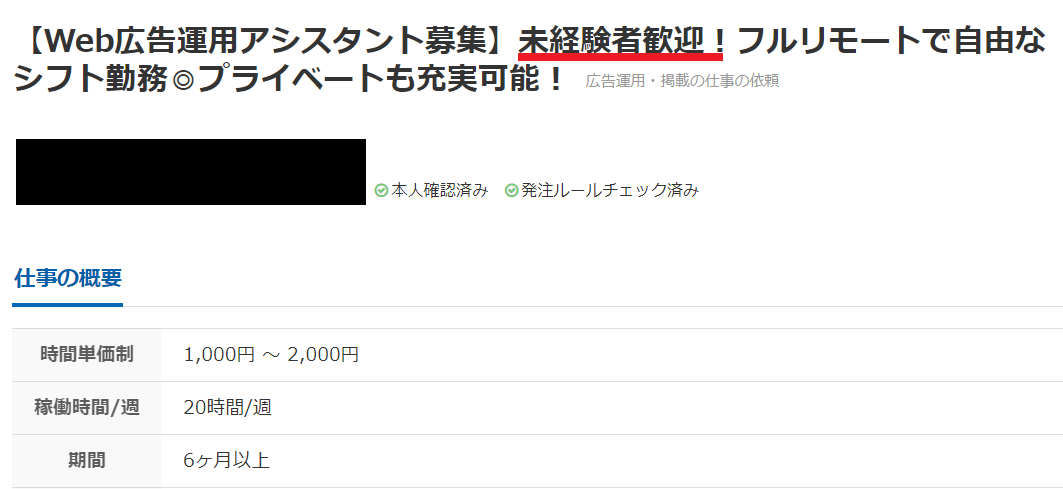The image size is (1063, 489).
Task: Click the フルリモートで自由な title text
Action: point(891,43)
